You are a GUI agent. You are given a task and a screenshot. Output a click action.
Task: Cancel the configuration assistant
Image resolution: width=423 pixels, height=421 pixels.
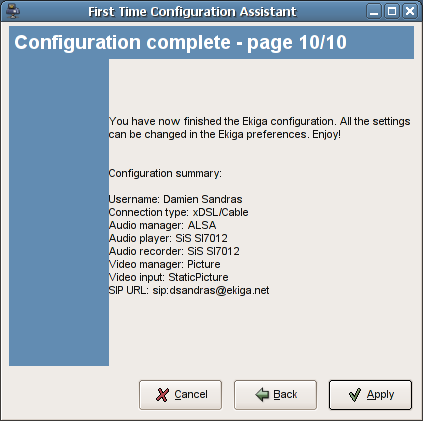point(180,395)
